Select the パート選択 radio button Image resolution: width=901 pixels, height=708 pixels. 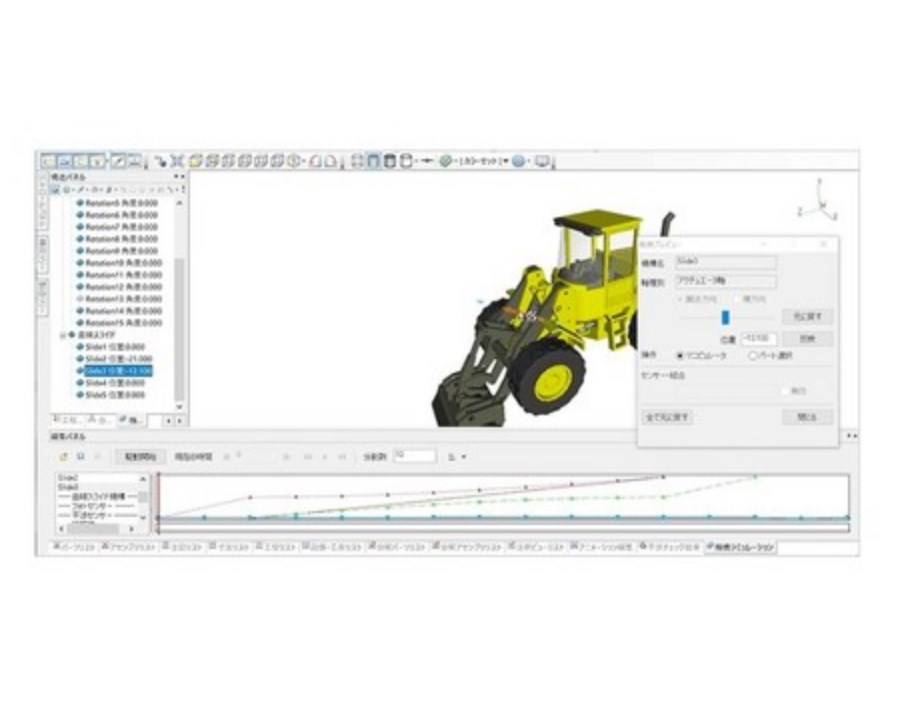[x=753, y=356]
